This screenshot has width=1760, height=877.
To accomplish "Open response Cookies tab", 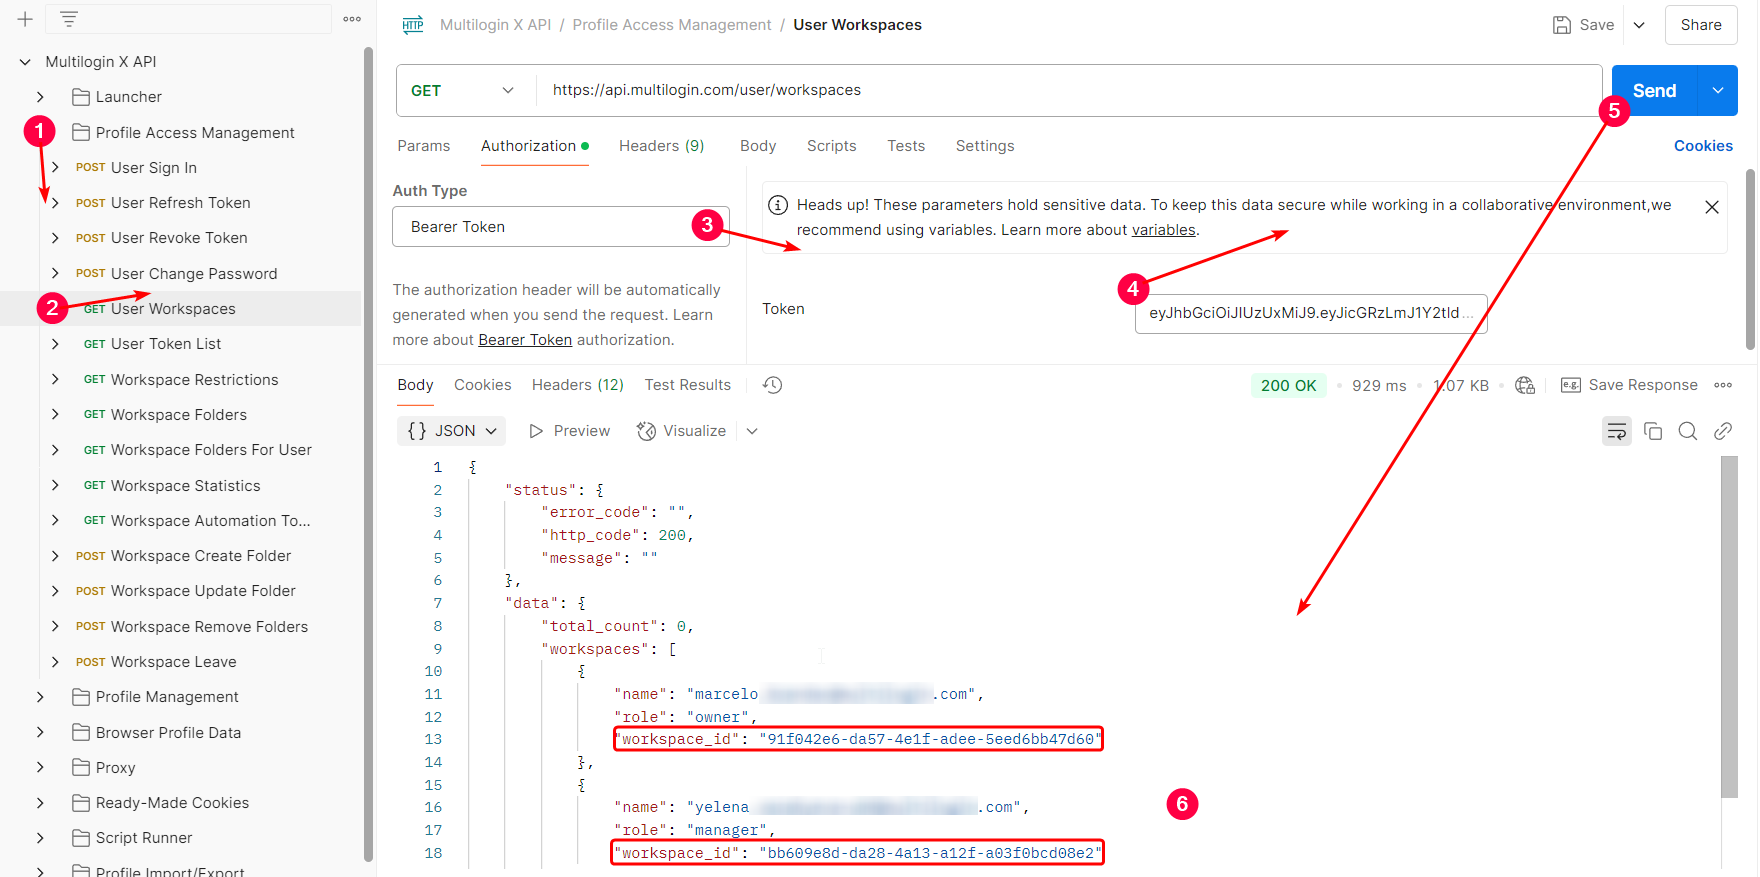I will click(483, 385).
